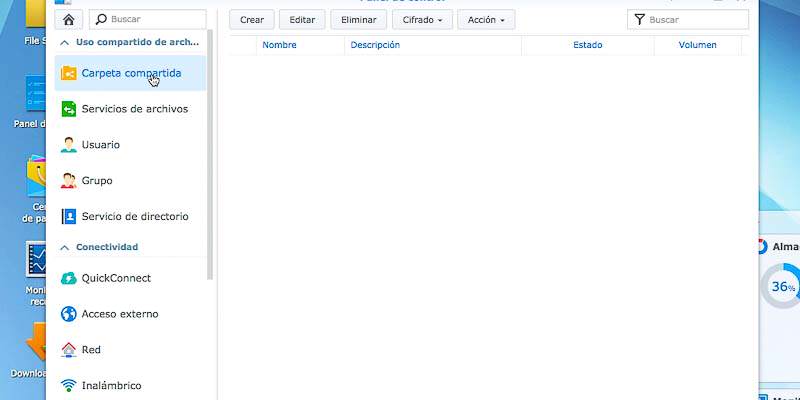The height and width of the screenshot is (400, 800).
Task: Collapse Uso compartido de archivos section
Action: coord(64,43)
